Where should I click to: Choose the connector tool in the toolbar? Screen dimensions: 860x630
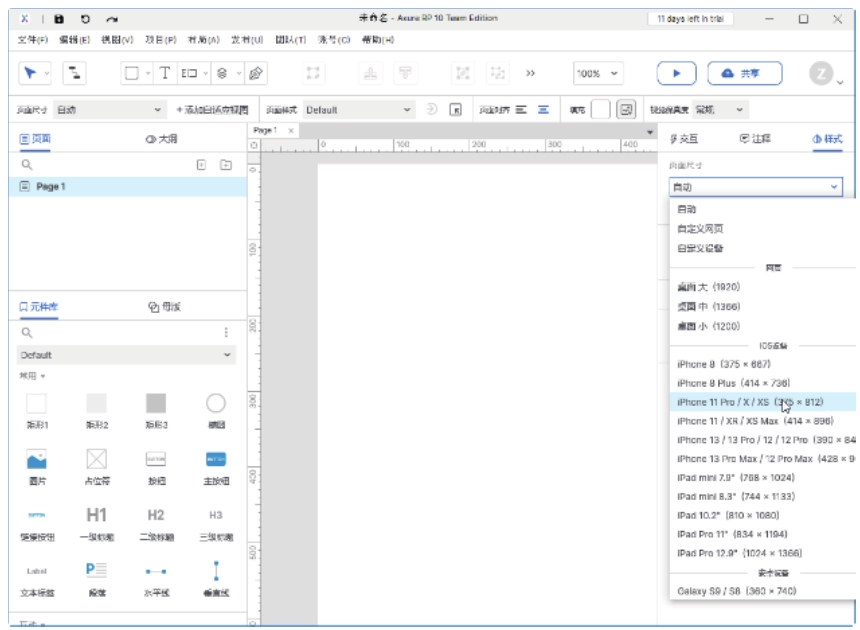tap(76, 73)
